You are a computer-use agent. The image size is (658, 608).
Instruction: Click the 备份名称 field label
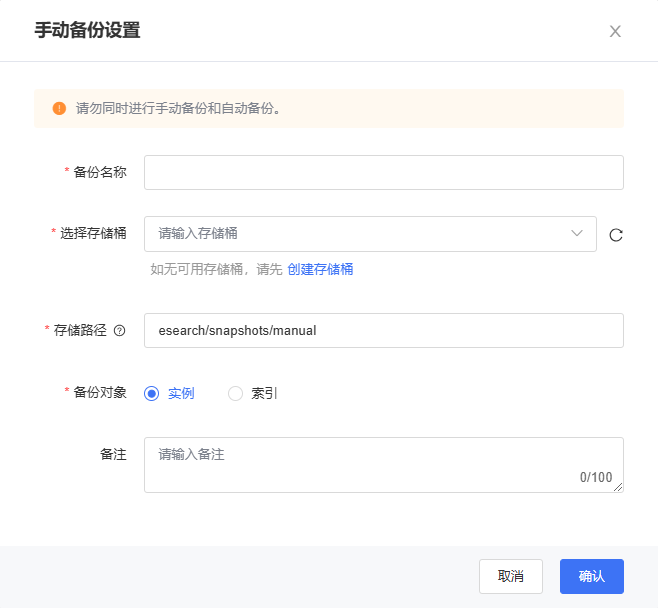pos(100,172)
